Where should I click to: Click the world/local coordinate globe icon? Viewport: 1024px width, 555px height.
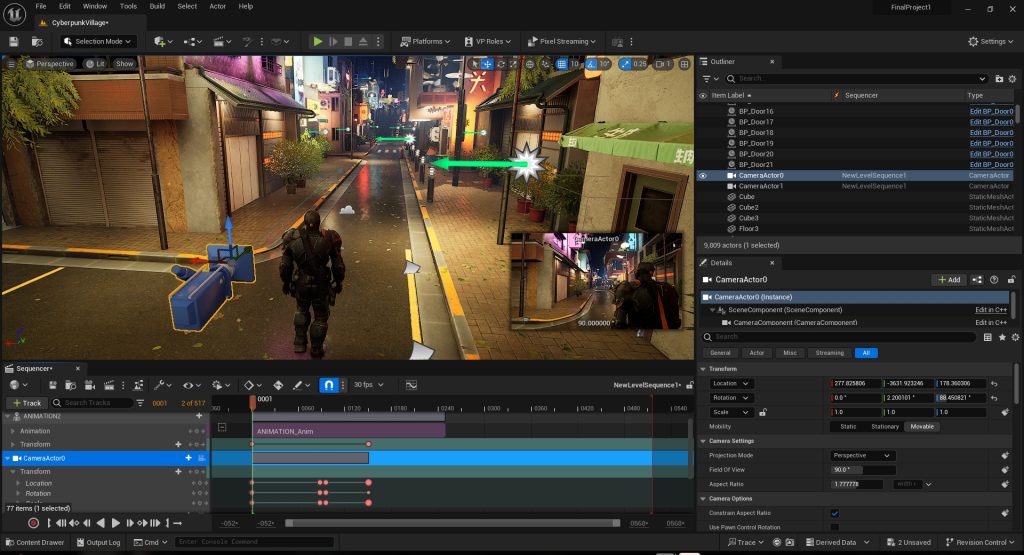(530, 64)
